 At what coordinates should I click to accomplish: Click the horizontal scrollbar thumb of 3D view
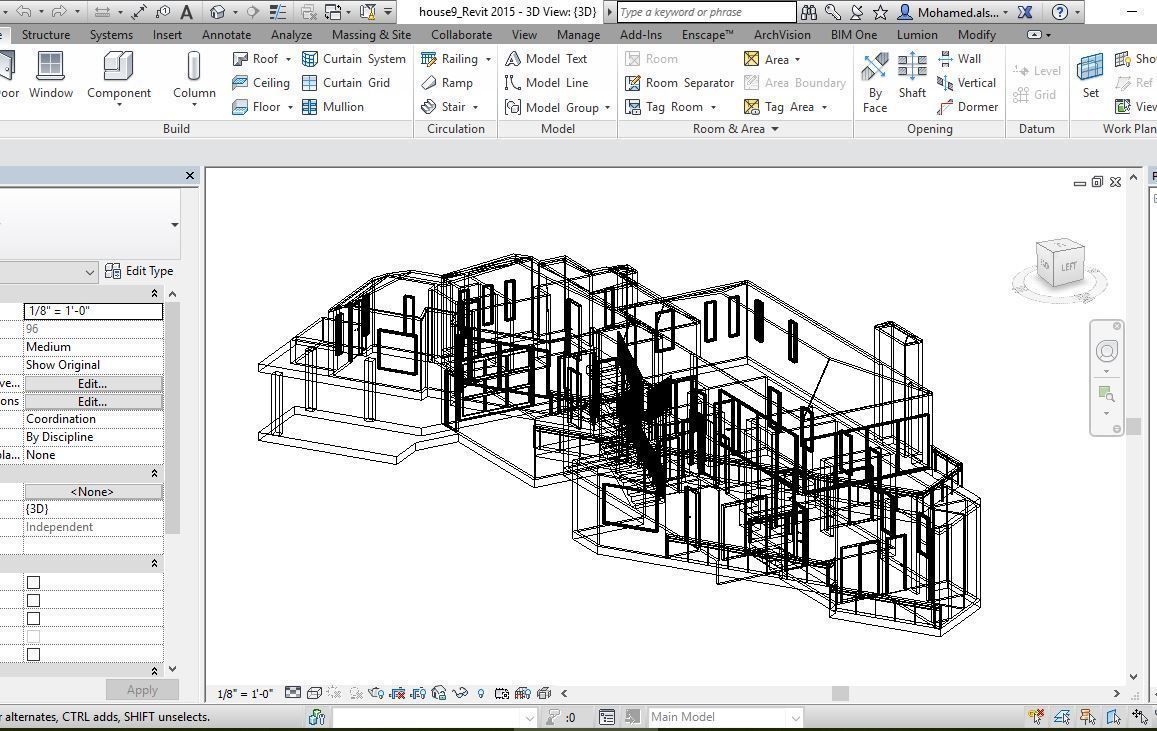[840, 693]
